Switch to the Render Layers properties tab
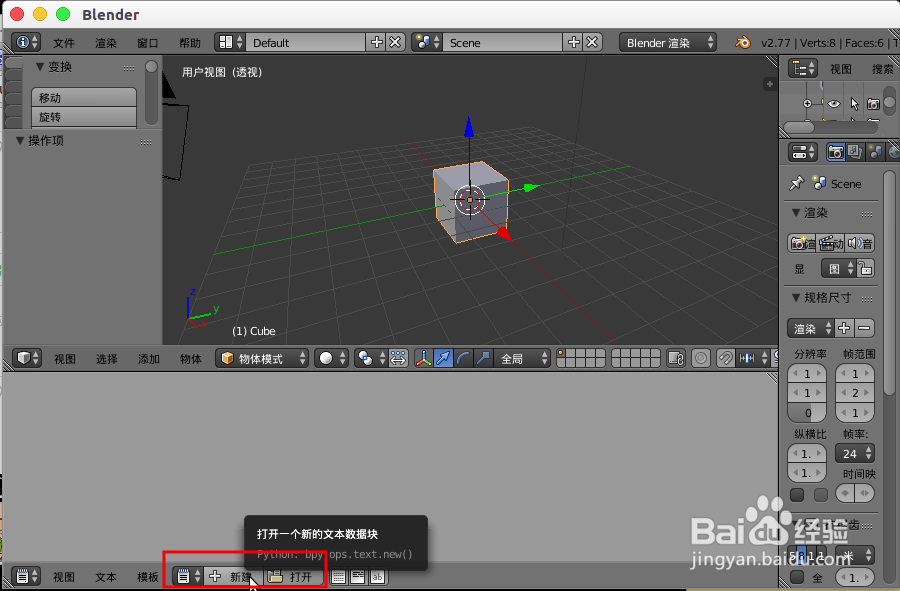The image size is (900, 591). click(856, 151)
